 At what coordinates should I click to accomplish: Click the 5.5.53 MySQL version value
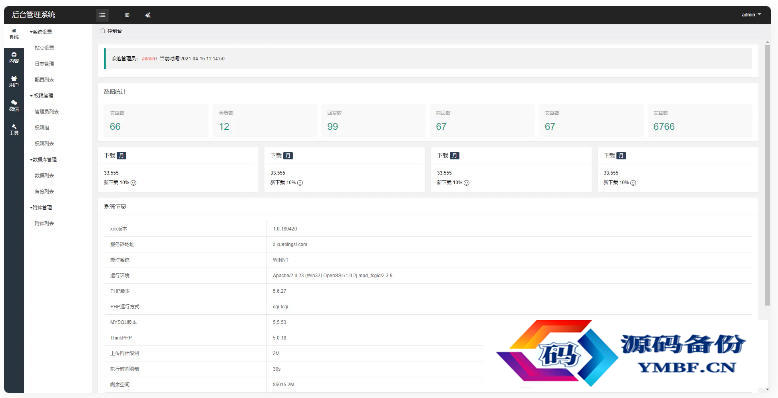click(x=279, y=323)
